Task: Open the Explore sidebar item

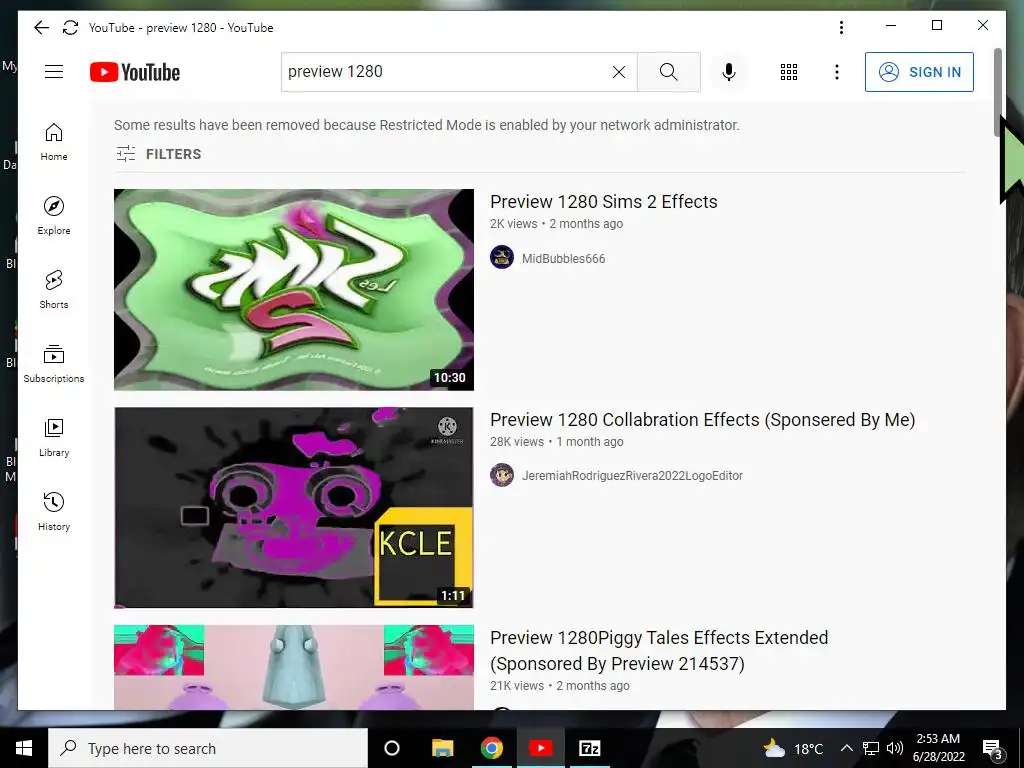Action: (x=54, y=216)
